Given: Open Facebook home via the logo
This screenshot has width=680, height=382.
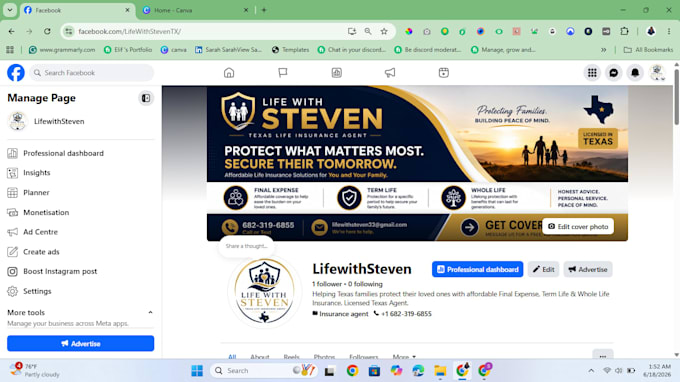Looking at the screenshot, I should [x=16, y=73].
